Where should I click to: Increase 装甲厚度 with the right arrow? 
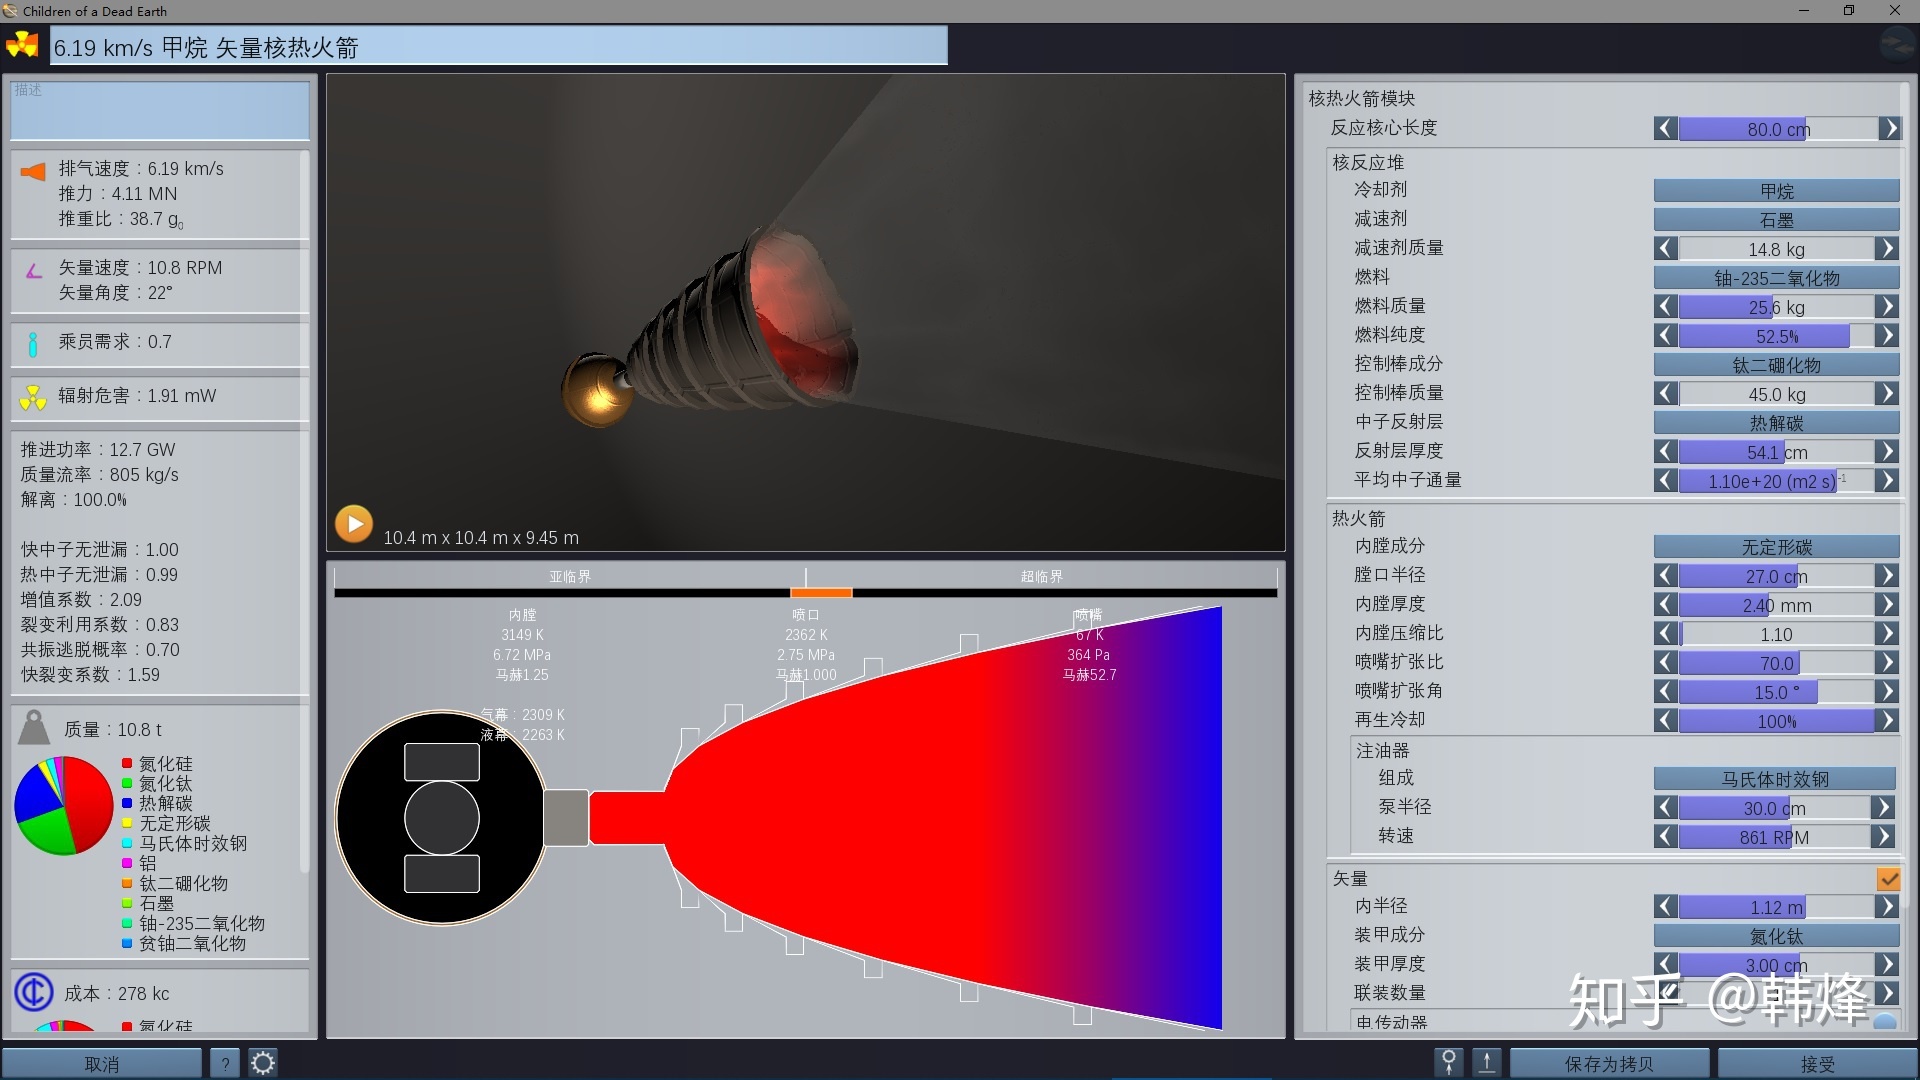tap(1887, 964)
